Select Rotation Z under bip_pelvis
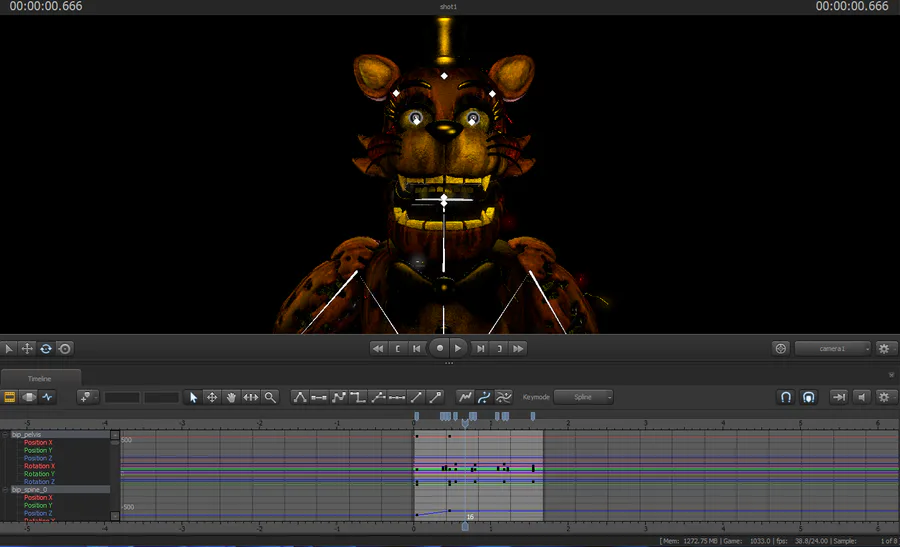This screenshot has width=900, height=547. pos(40,482)
